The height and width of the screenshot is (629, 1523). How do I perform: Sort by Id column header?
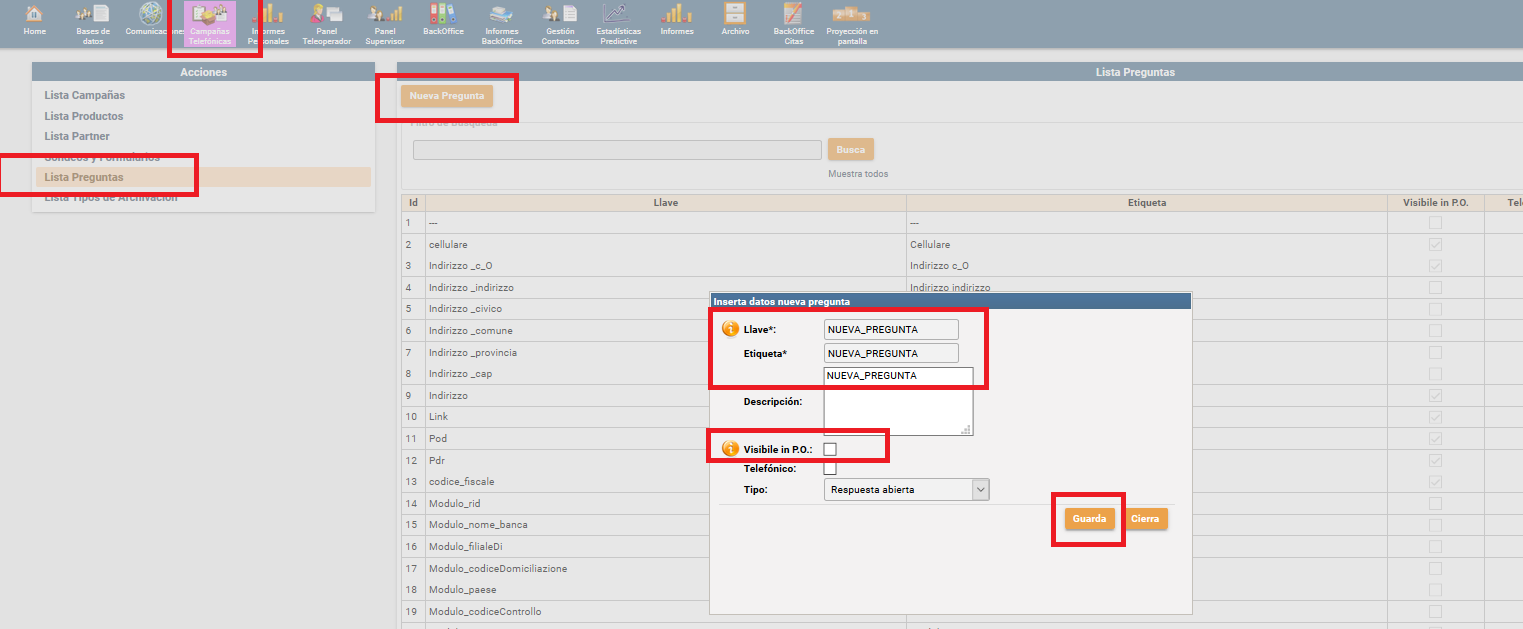[412, 202]
